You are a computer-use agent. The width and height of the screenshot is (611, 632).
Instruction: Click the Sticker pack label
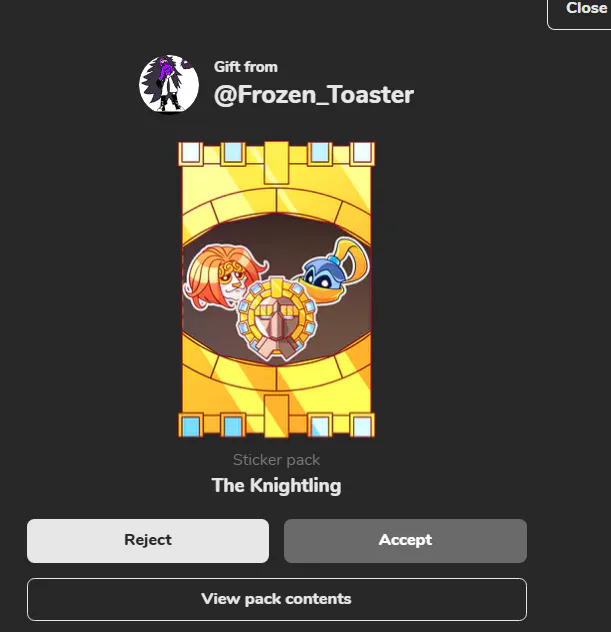click(x=276, y=460)
